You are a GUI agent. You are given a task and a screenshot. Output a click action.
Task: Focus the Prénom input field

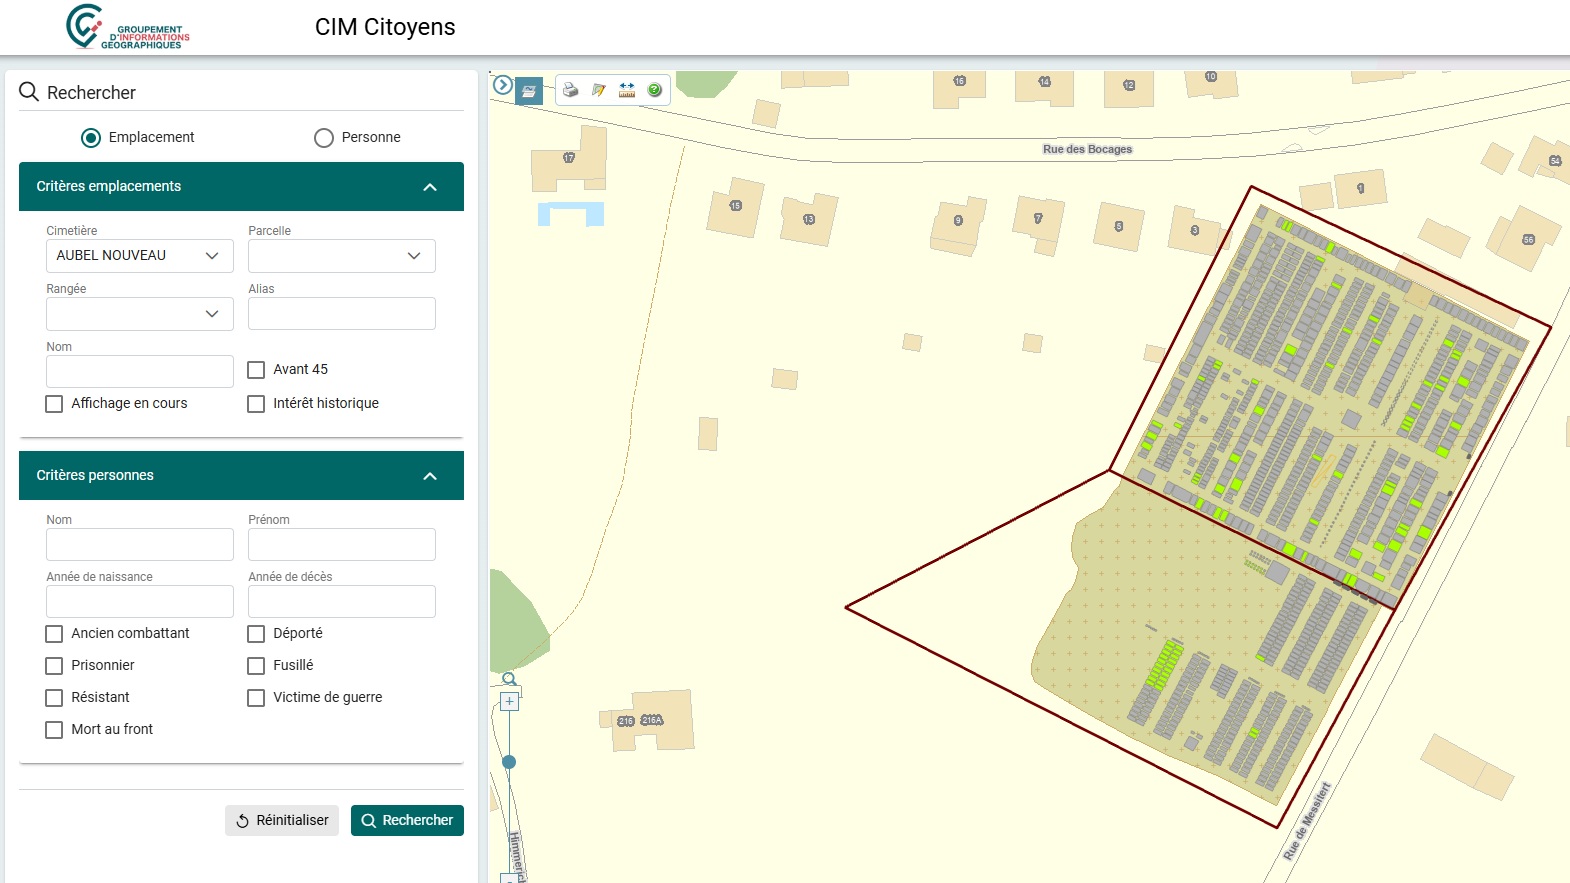pyautogui.click(x=342, y=545)
